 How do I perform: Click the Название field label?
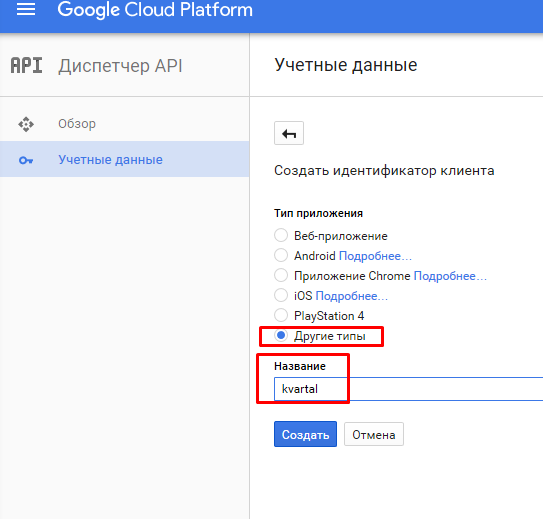pos(300,366)
